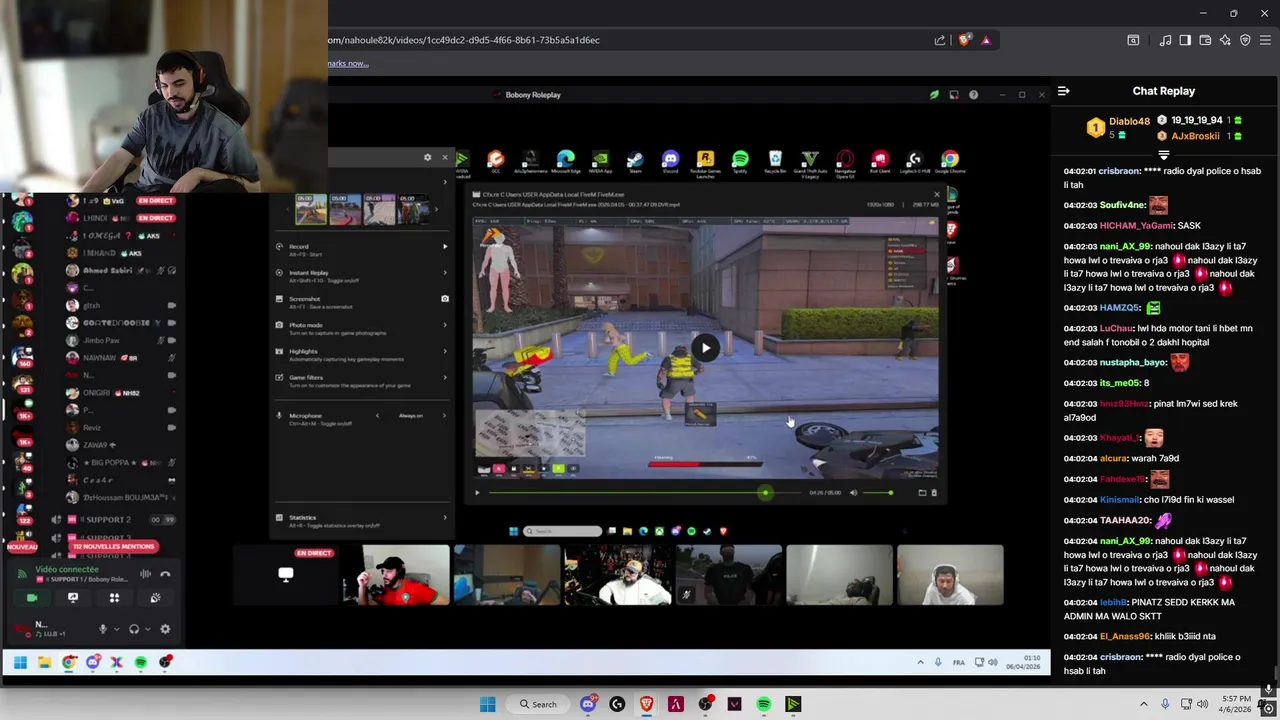Click the green leaf icon in Bobony Roleplay window
This screenshot has height=720, width=1280.
(934, 95)
